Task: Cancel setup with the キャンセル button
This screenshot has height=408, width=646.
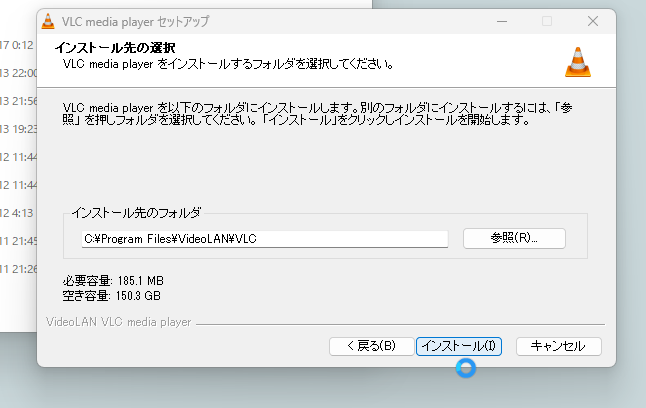Action: pyautogui.click(x=559, y=346)
